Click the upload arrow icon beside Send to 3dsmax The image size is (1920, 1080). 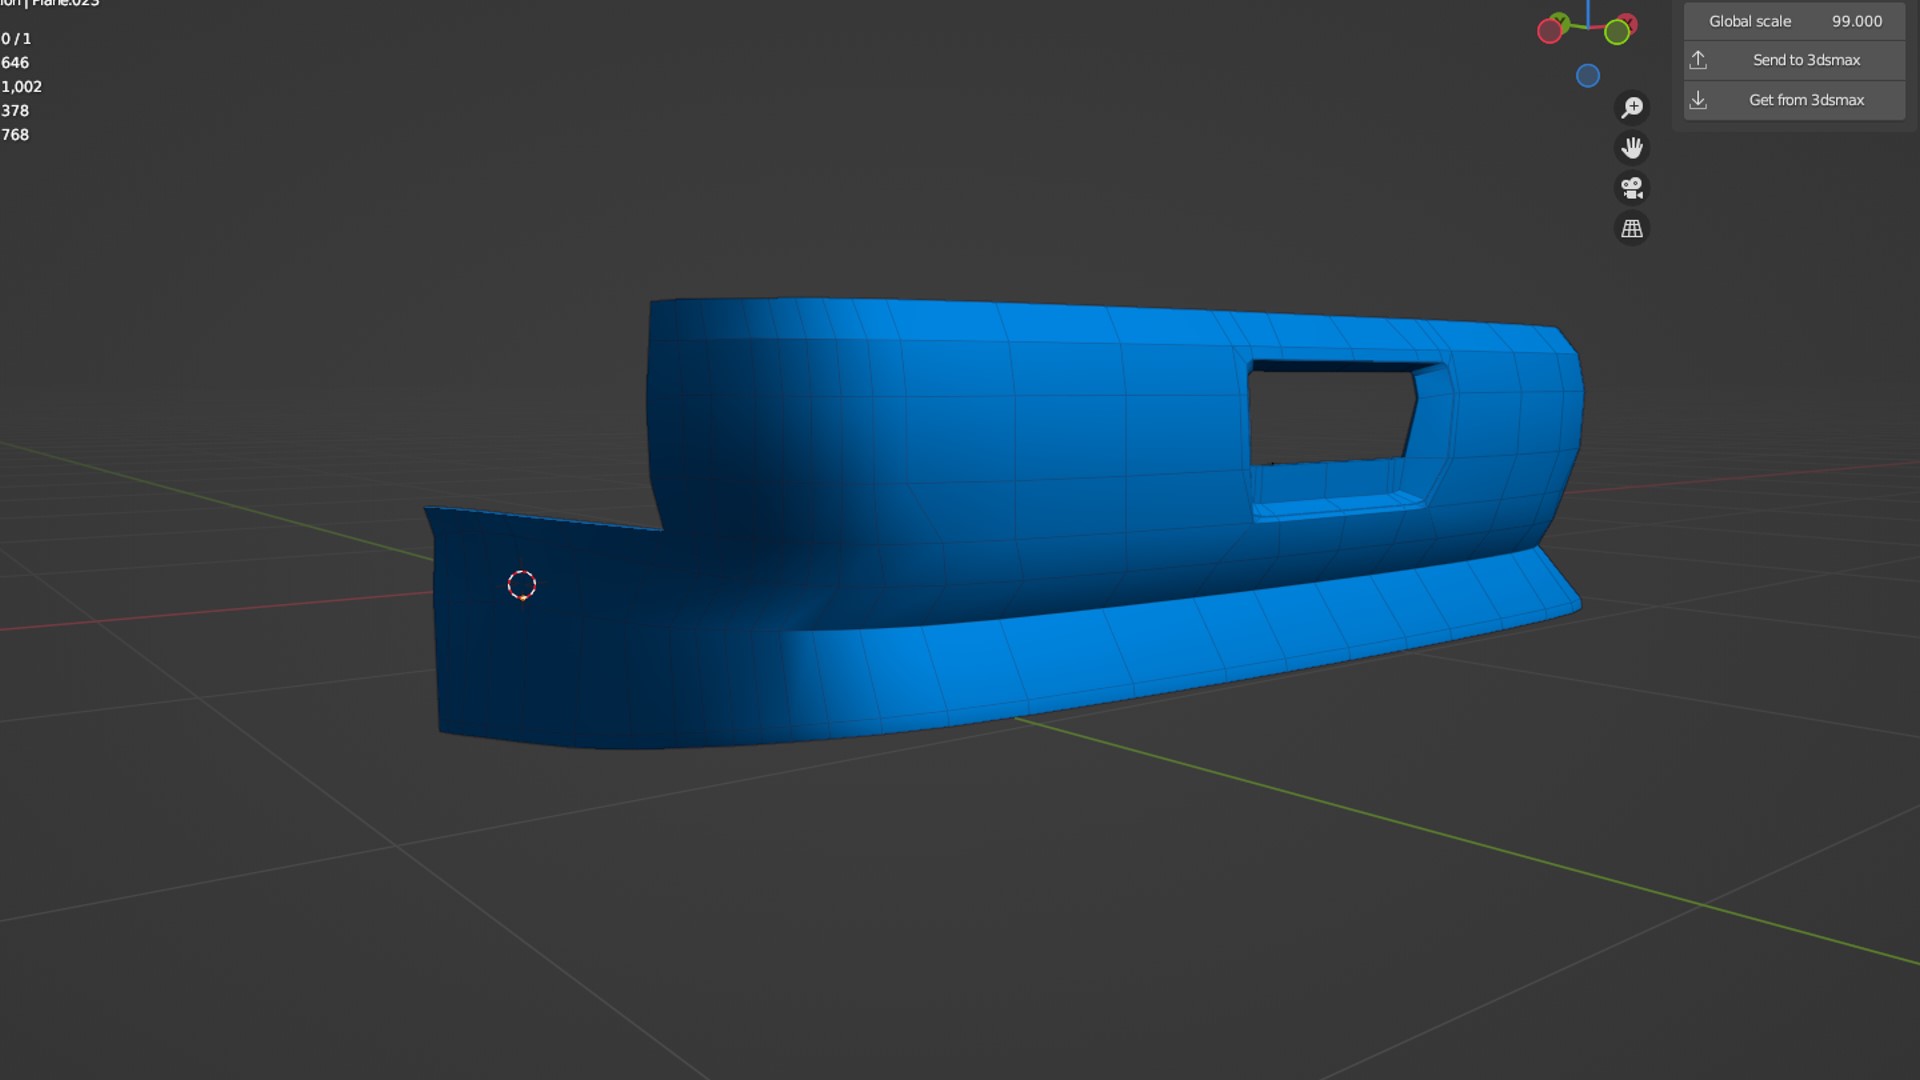1698,60
